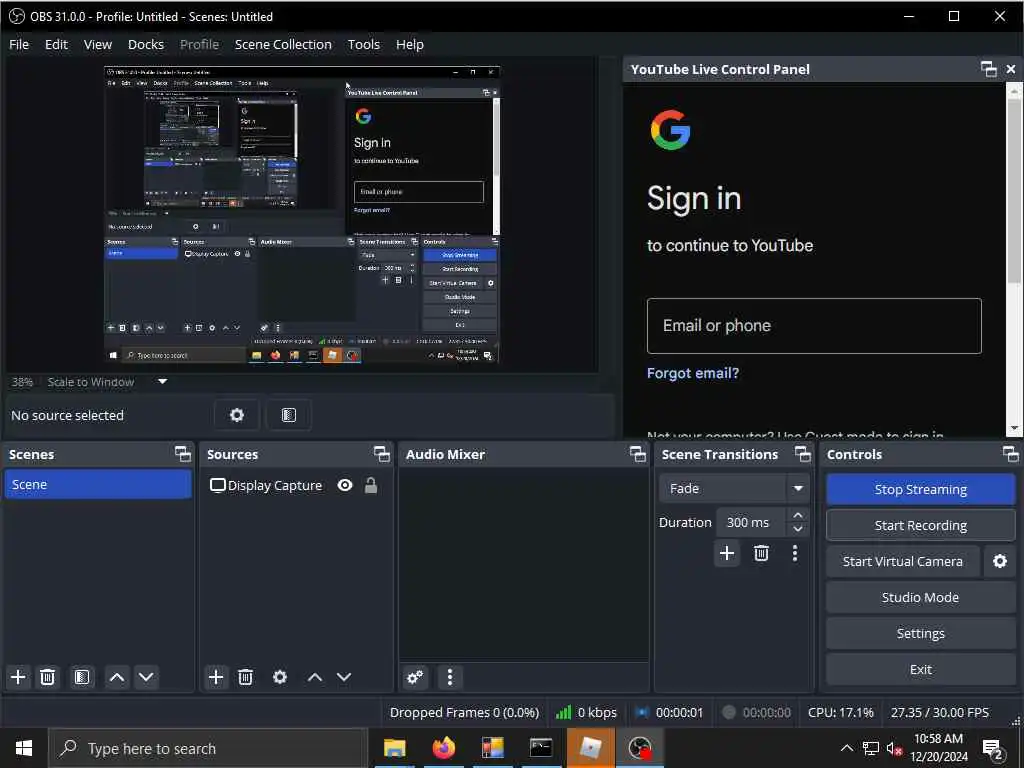Viewport: 1024px width, 768px height.
Task: Open virtual camera settings gear
Action: (1000, 562)
